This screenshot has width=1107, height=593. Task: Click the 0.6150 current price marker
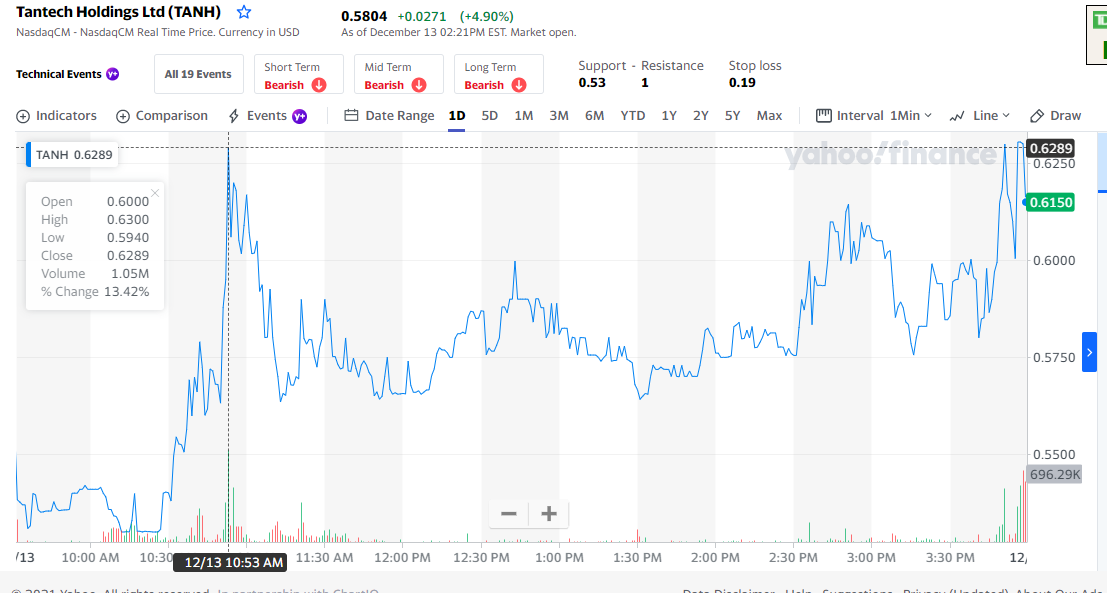(x=1051, y=203)
